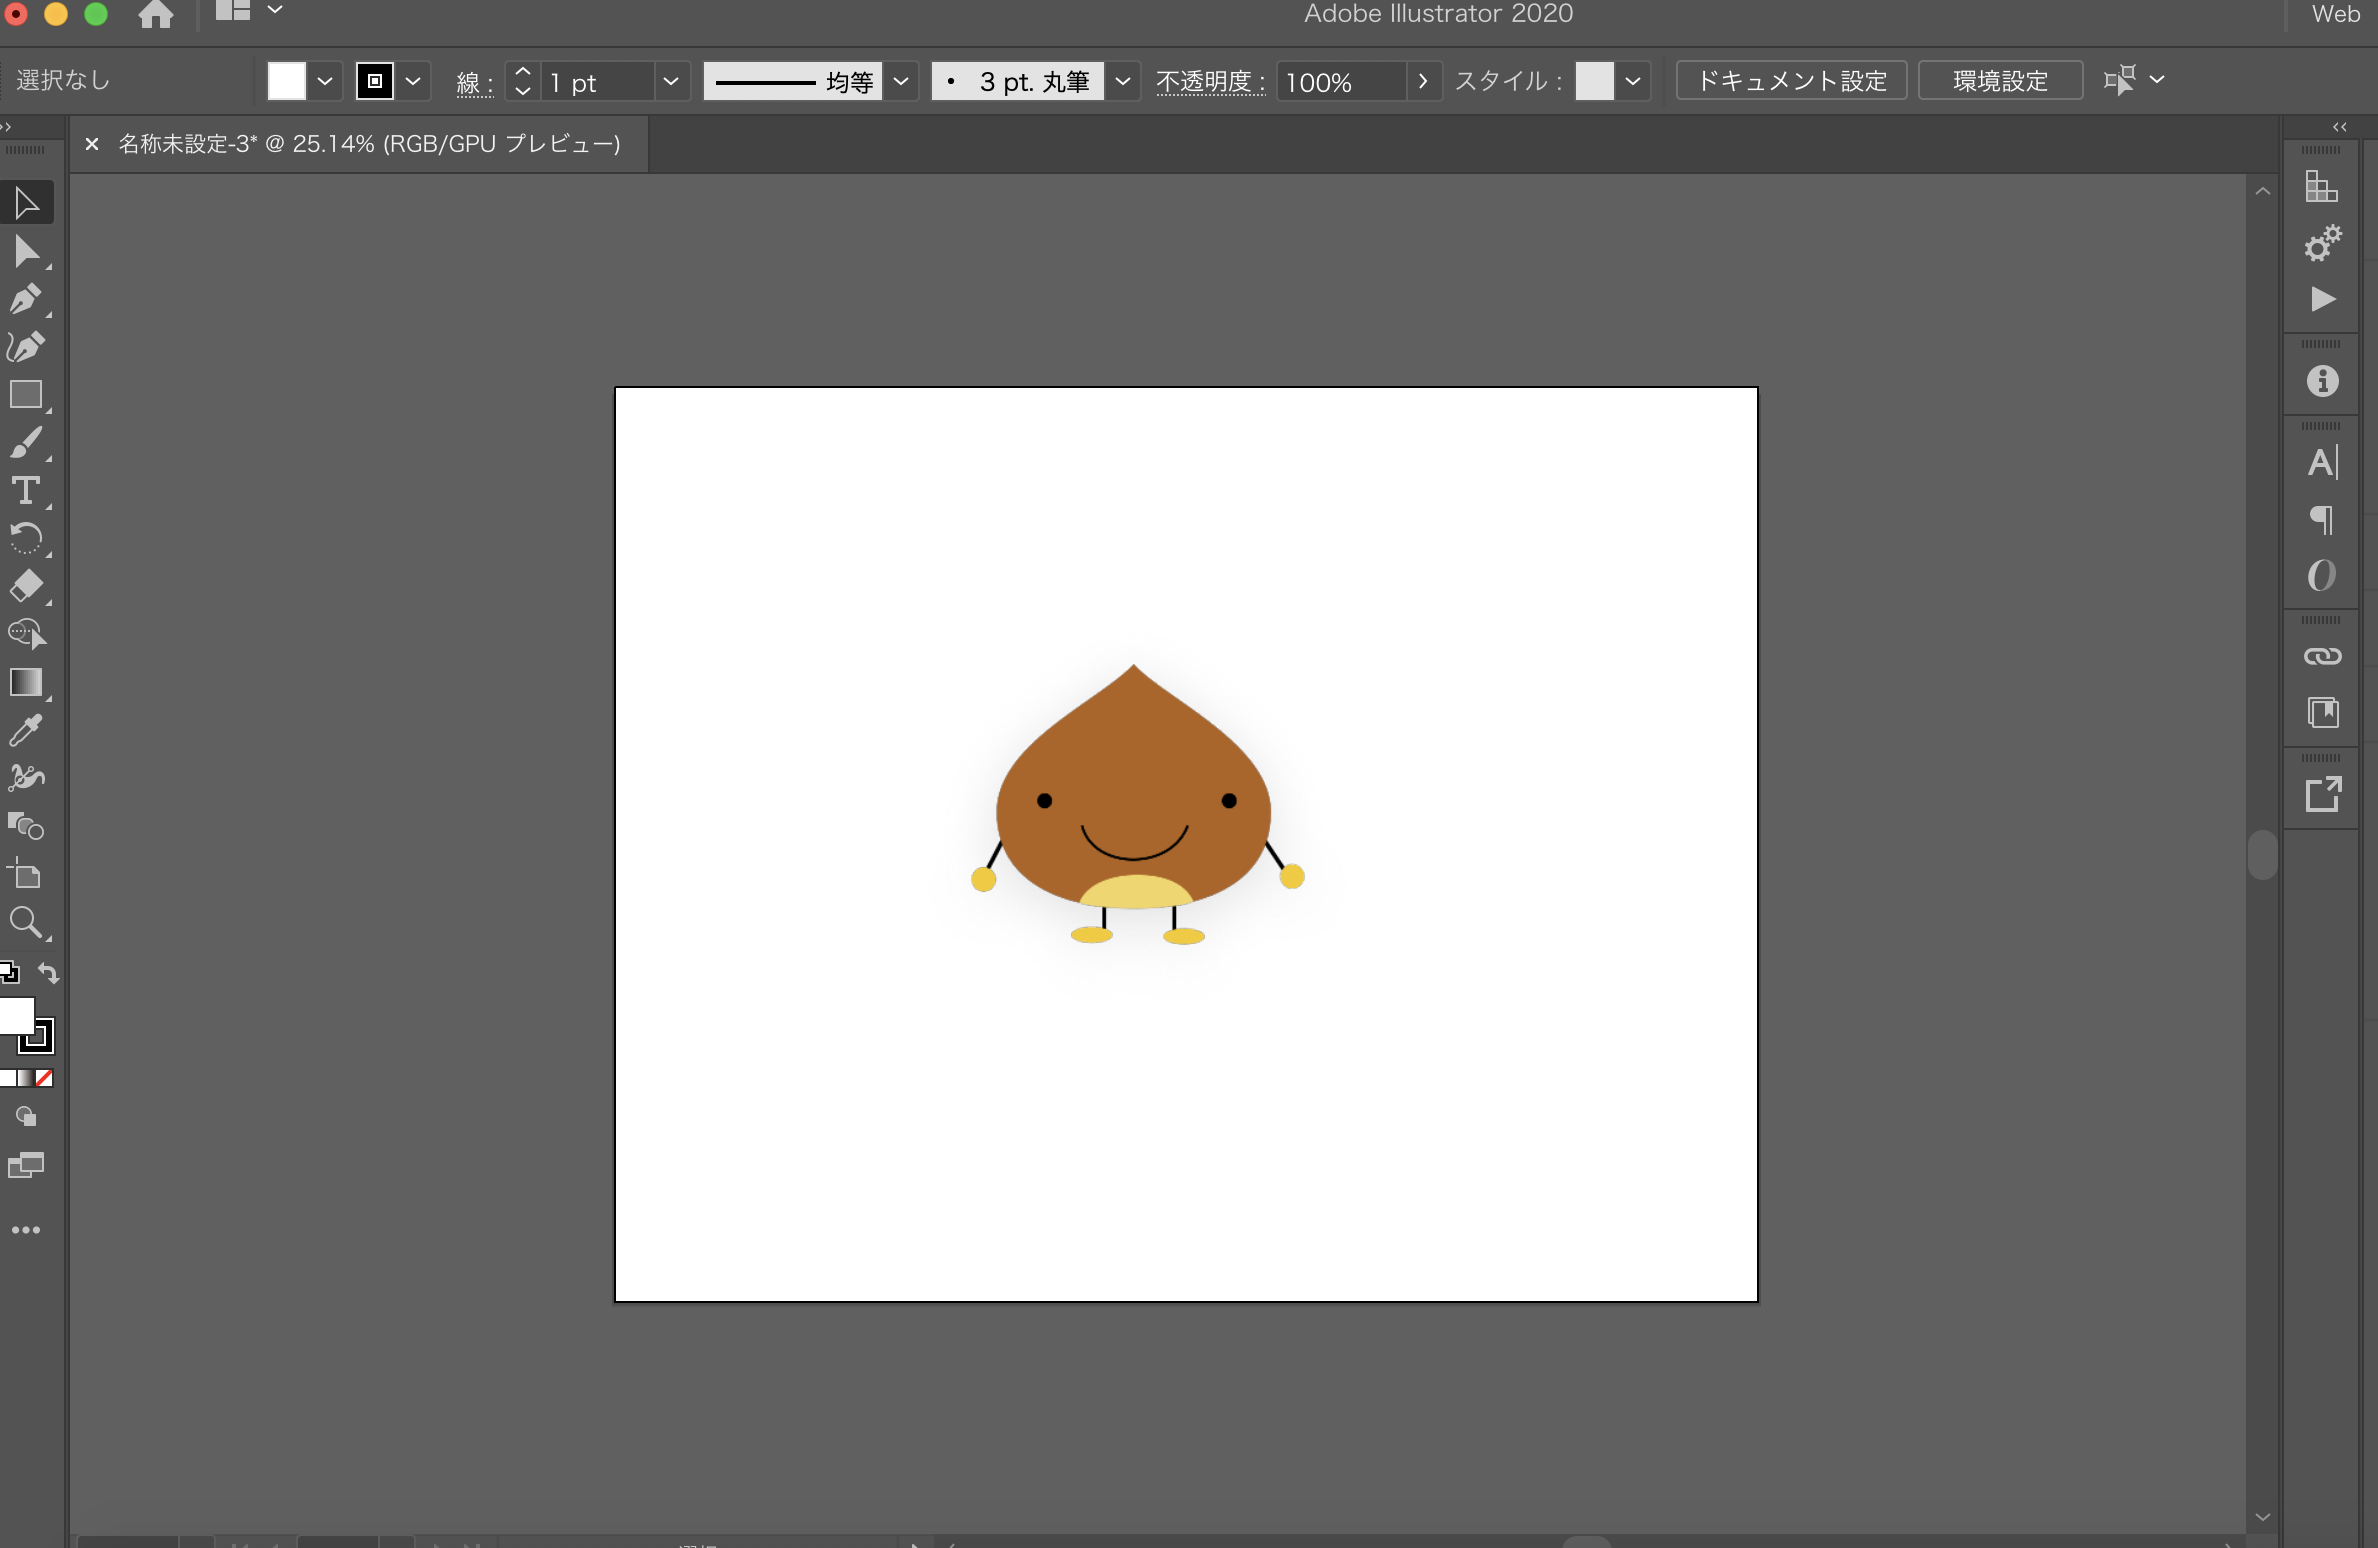This screenshot has height=1548, width=2378.
Task: Select the Rotate tool
Action: click(x=27, y=539)
